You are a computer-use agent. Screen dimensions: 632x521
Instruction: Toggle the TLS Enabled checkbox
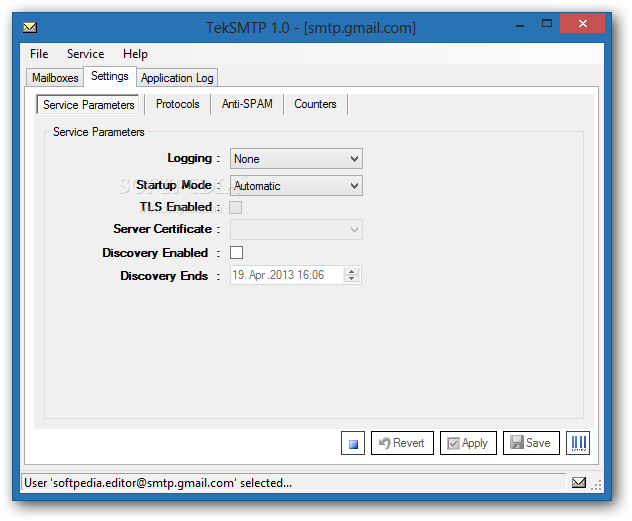236,208
